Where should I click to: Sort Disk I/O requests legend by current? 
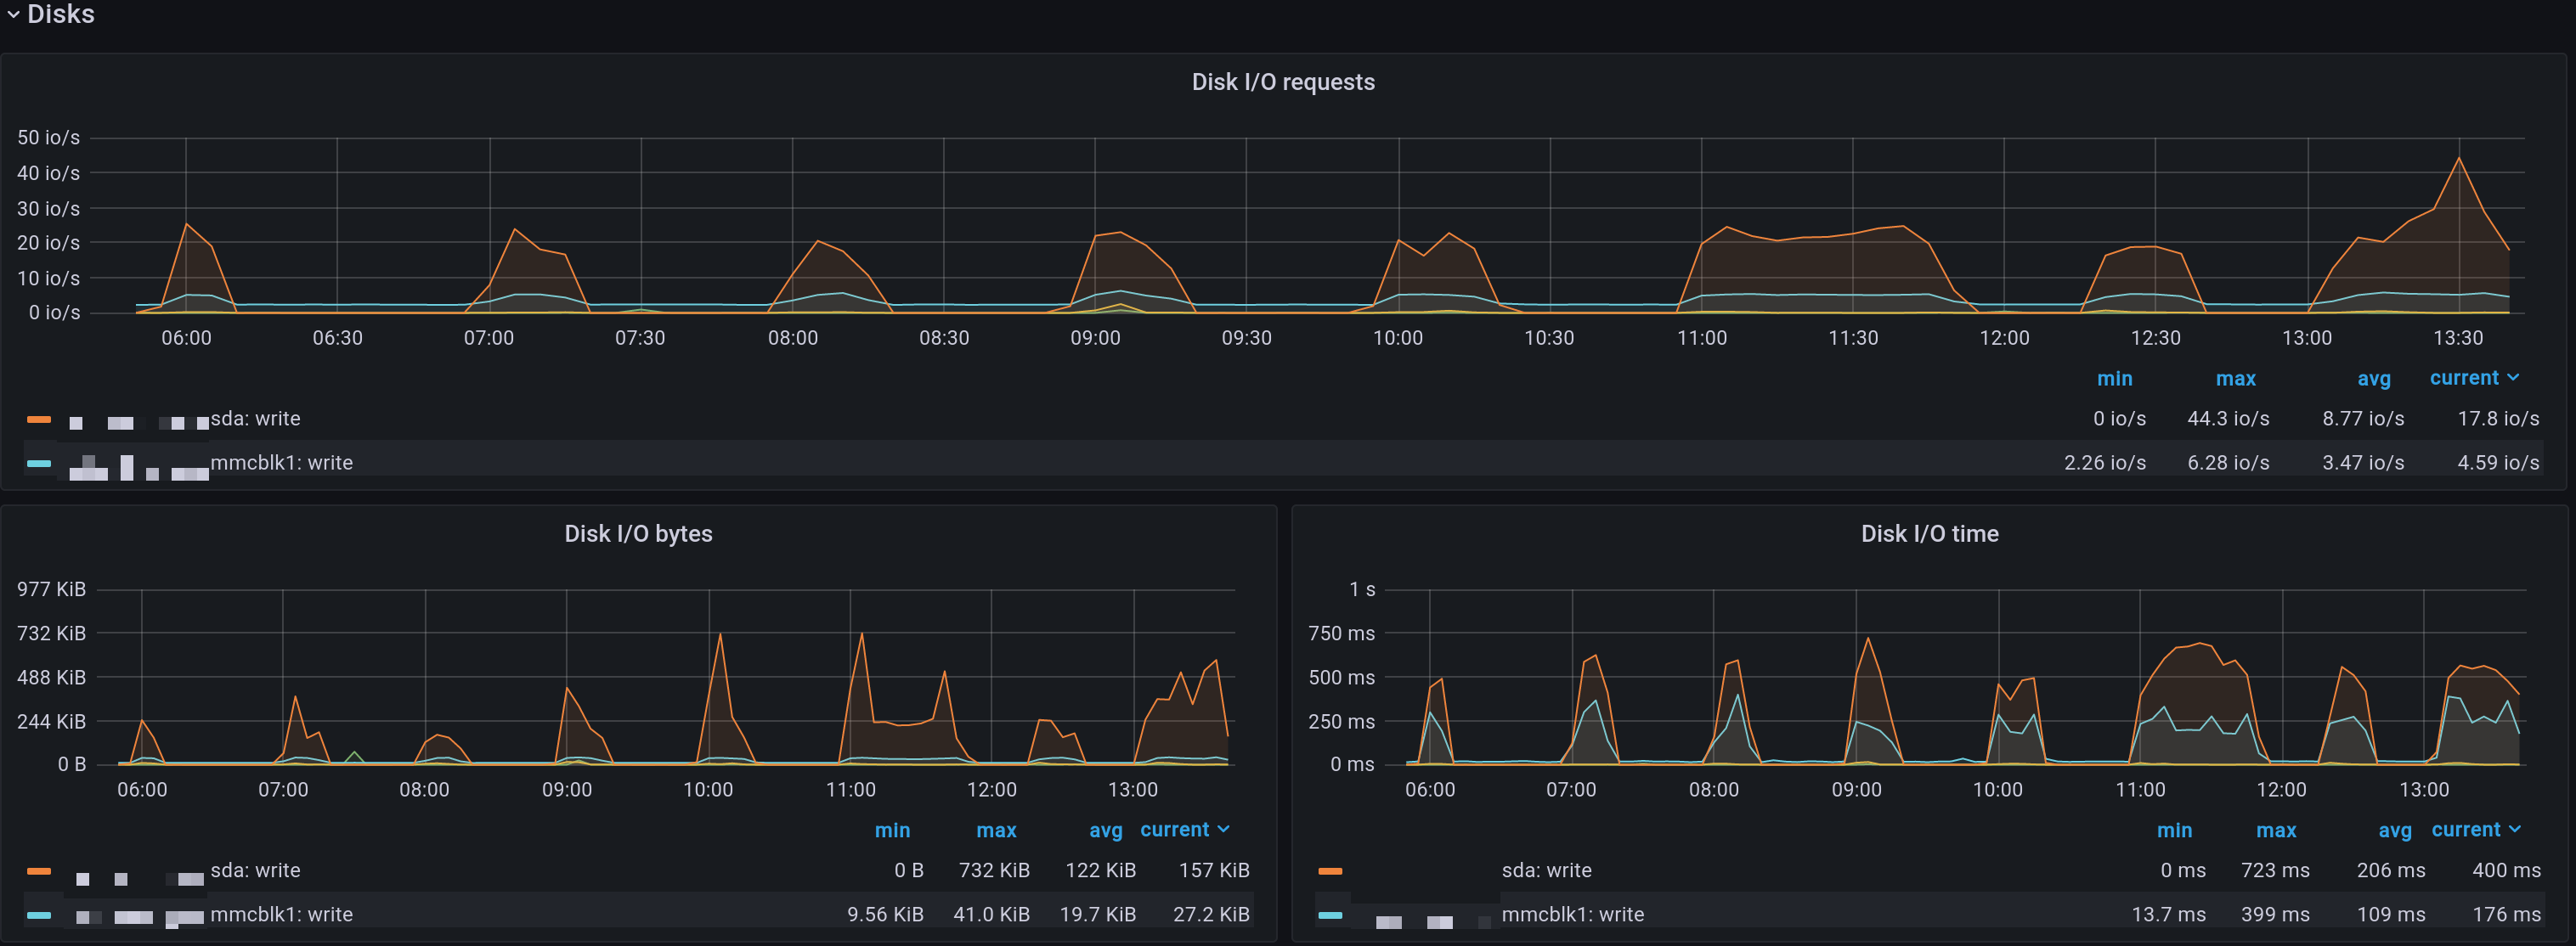click(2474, 378)
